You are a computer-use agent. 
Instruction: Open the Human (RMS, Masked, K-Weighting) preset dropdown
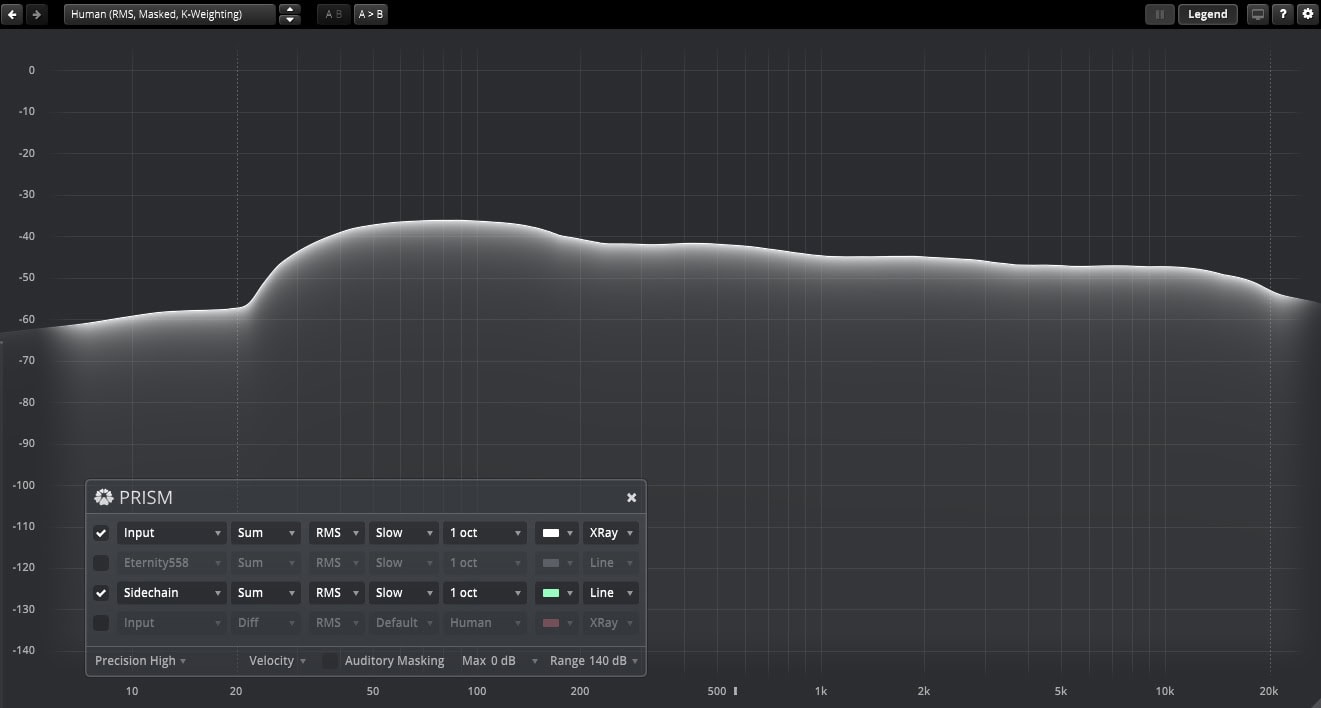pos(168,14)
